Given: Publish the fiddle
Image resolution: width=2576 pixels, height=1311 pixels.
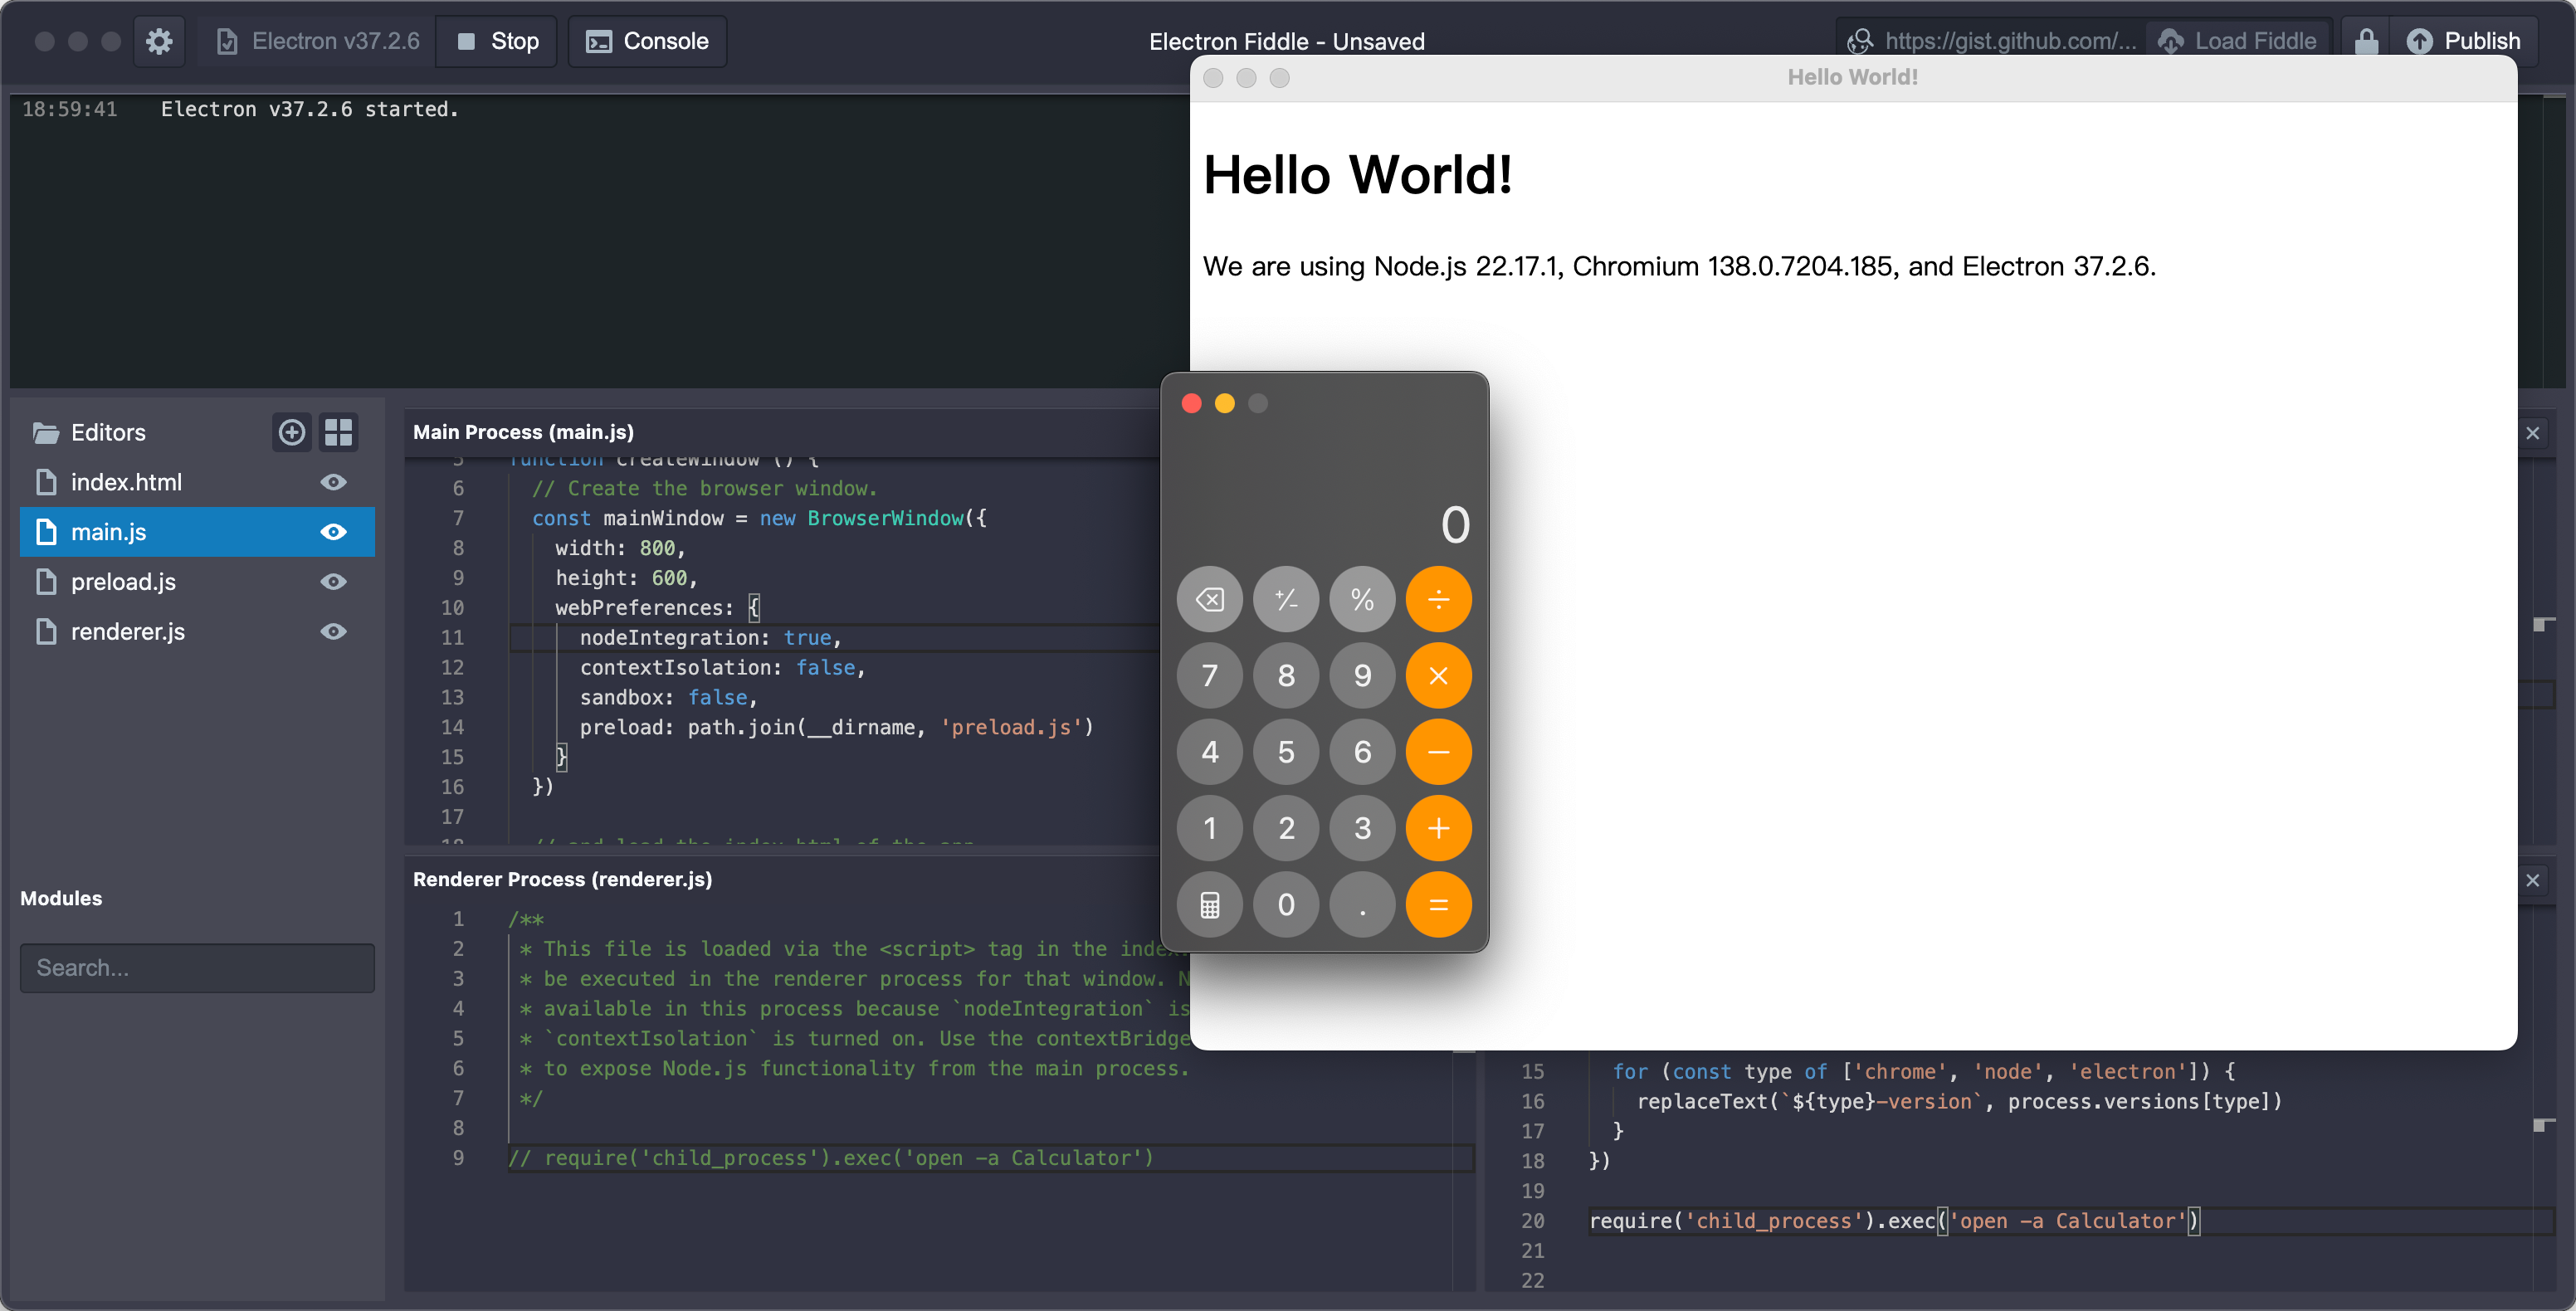Looking at the screenshot, I should pos(2463,41).
